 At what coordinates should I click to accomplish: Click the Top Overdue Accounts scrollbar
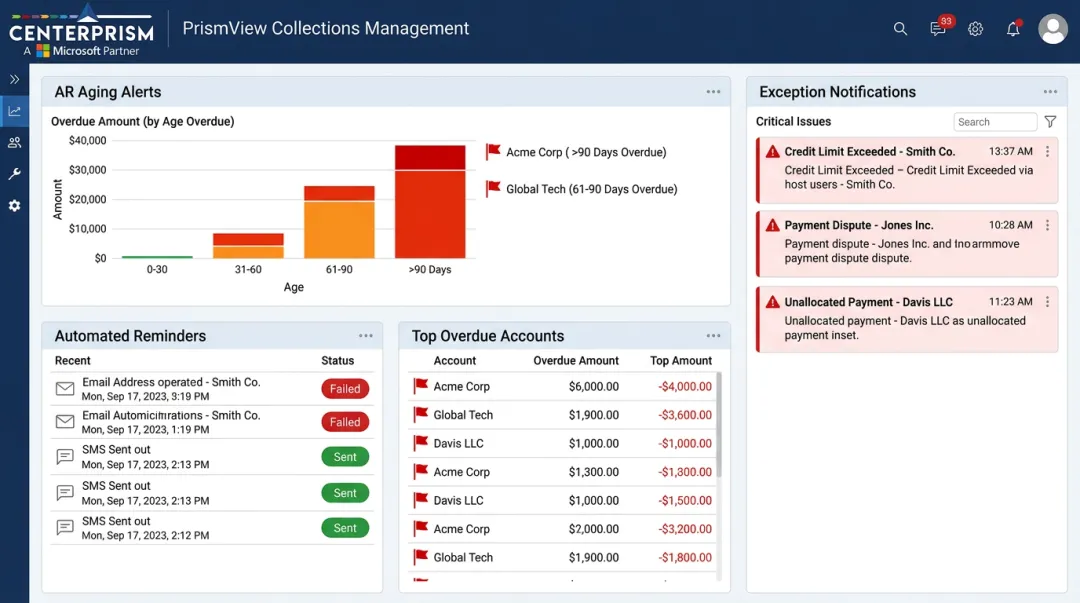click(x=719, y=425)
